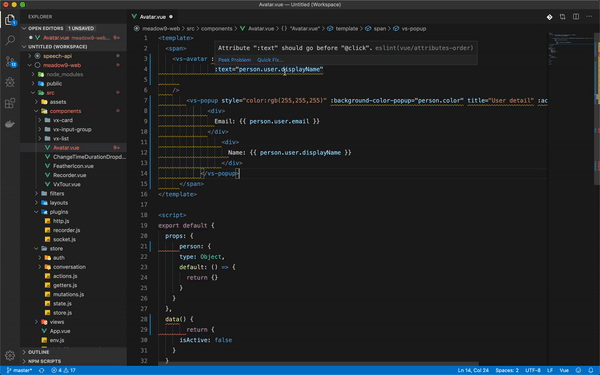Click meadow9-web in the breadcrumb
Viewport: 600px width, 375px height.
[161, 29]
